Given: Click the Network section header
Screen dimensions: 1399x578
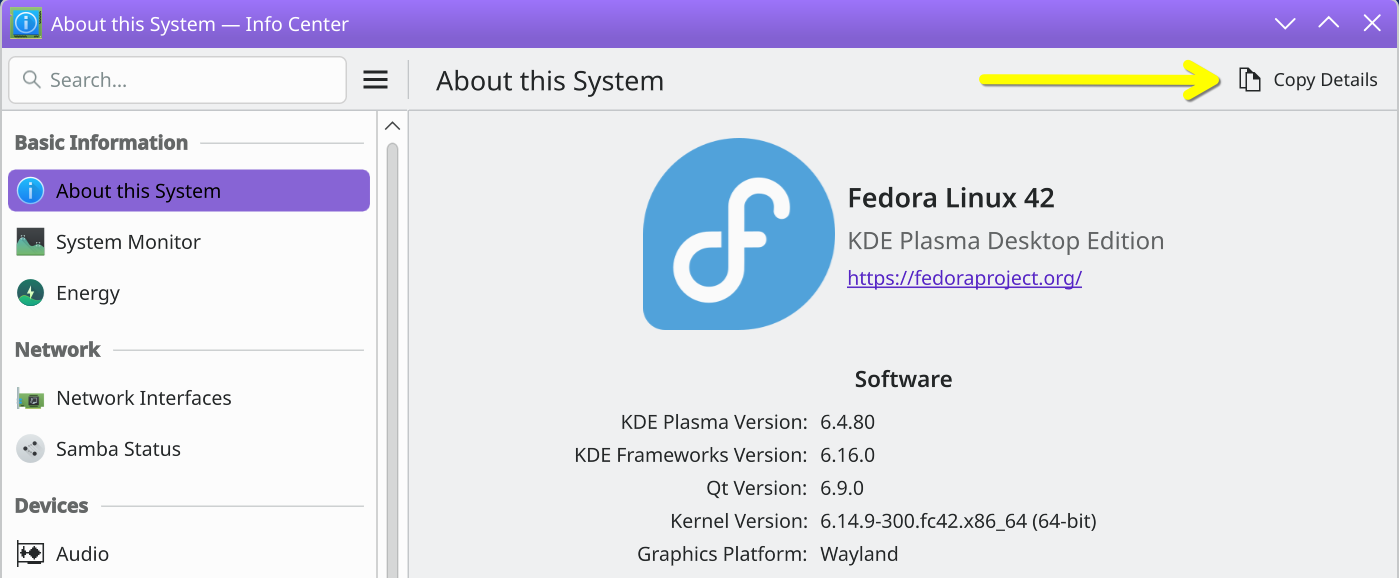Looking at the screenshot, I should [58, 350].
